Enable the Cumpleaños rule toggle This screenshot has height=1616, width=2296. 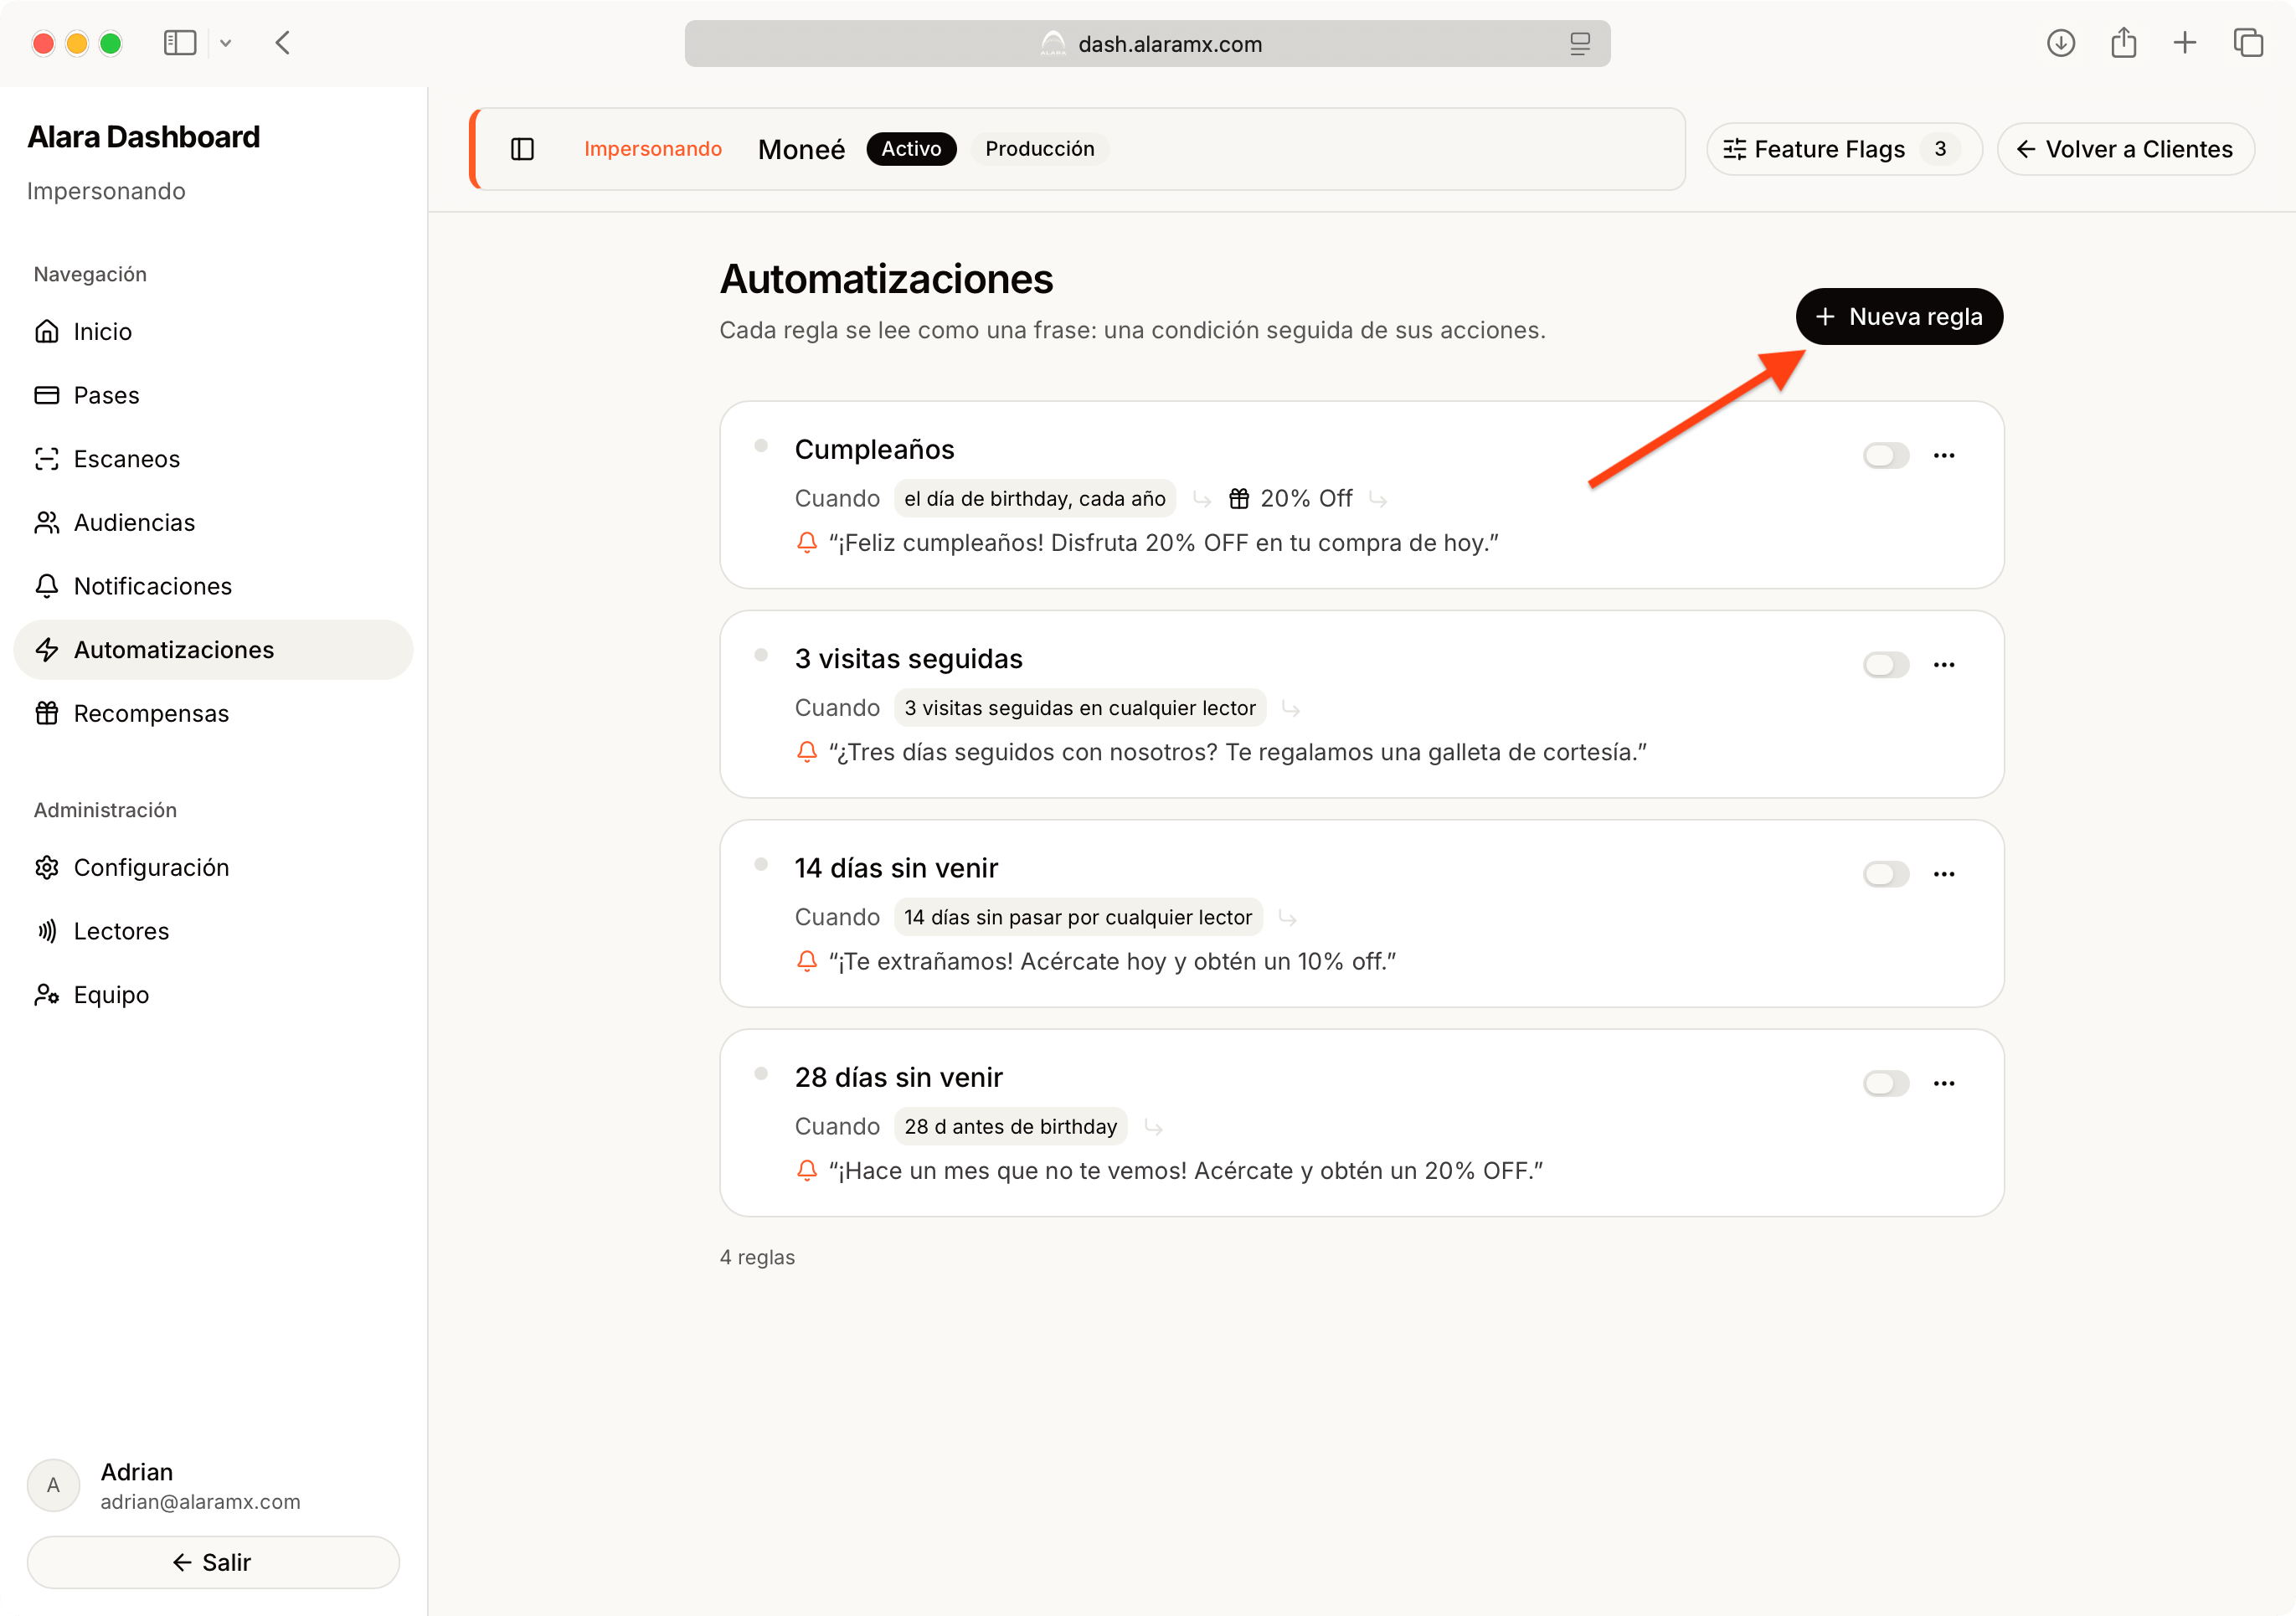[1886, 456]
